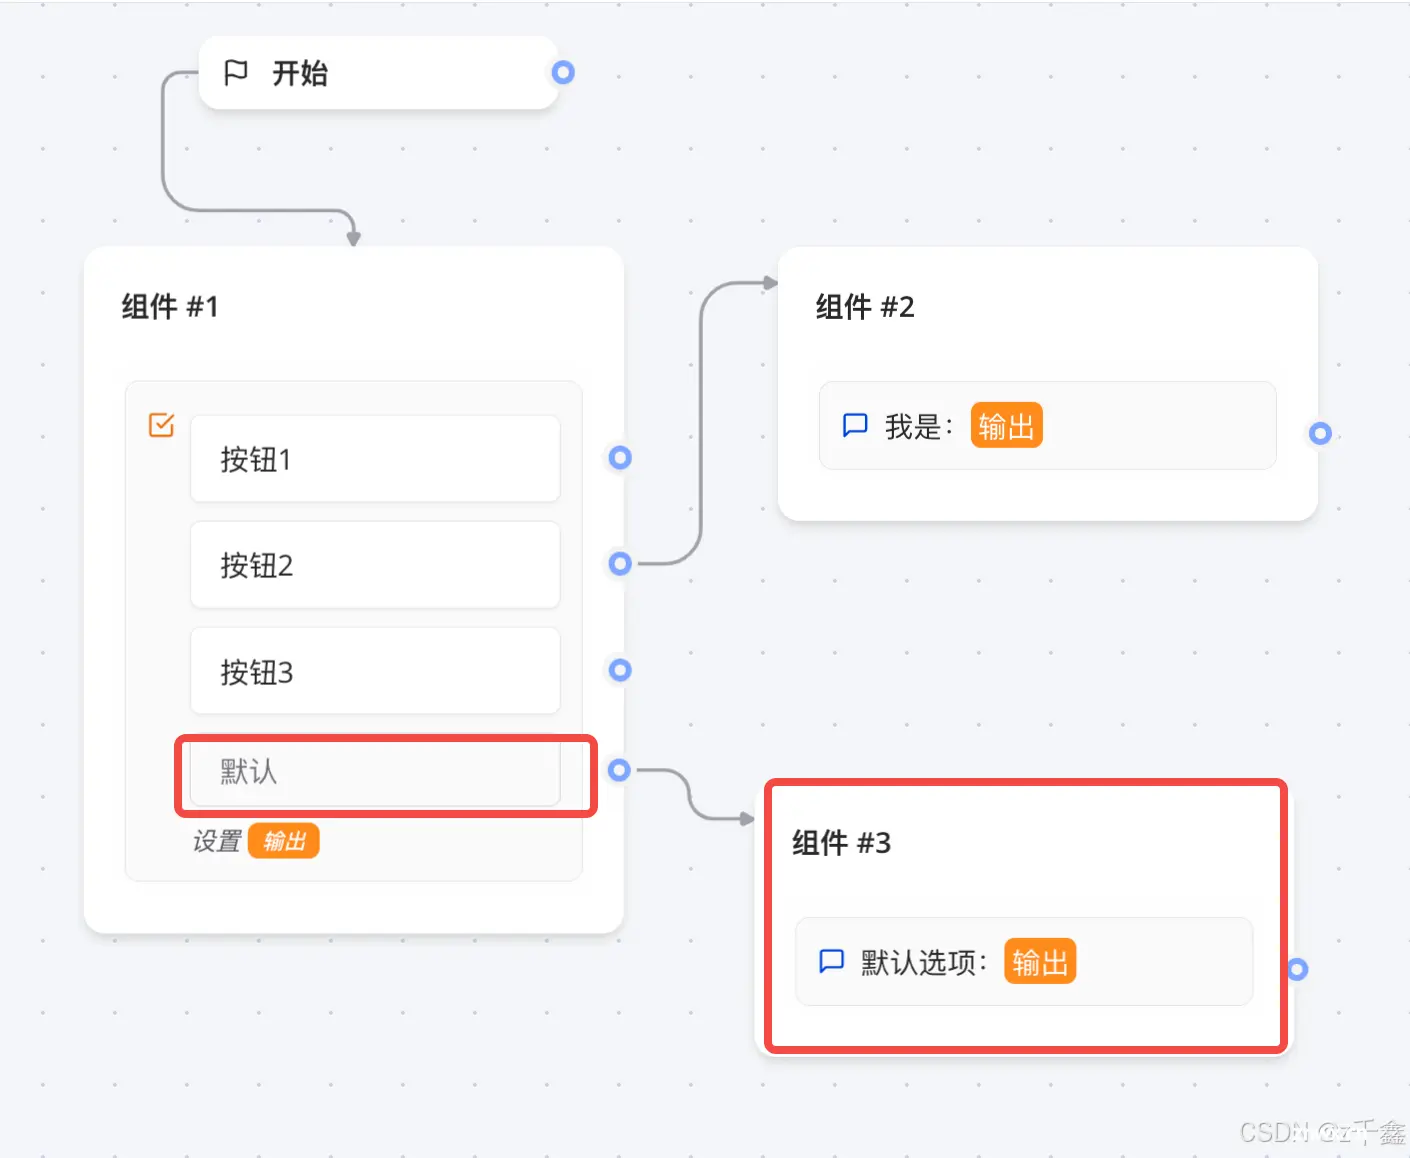The height and width of the screenshot is (1158, 1410).
Task: Click the flag icon on the 开始 node
Action: [236, 73]
